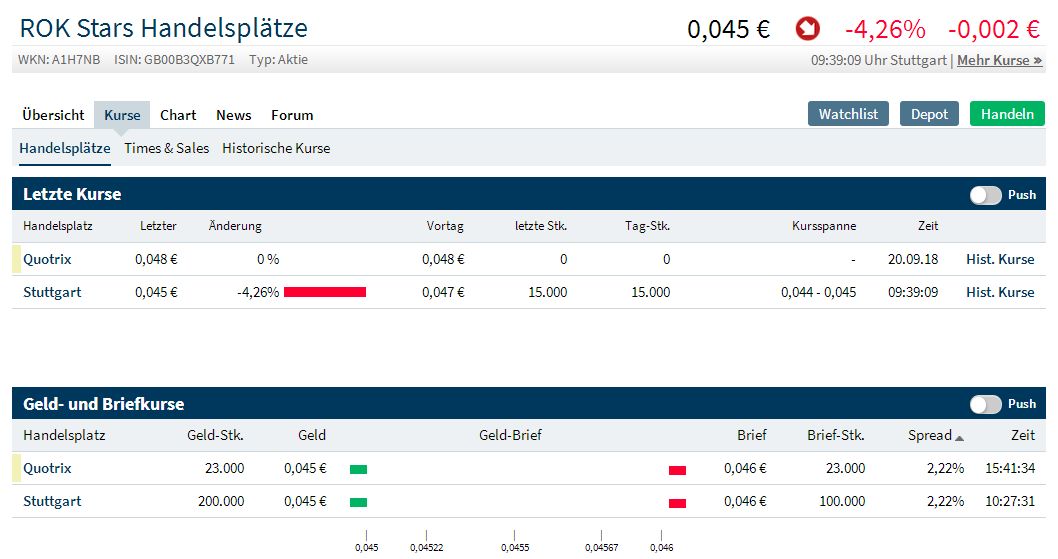
Task: Open the Mehr Kurse link
Action: tap(999, 60)
